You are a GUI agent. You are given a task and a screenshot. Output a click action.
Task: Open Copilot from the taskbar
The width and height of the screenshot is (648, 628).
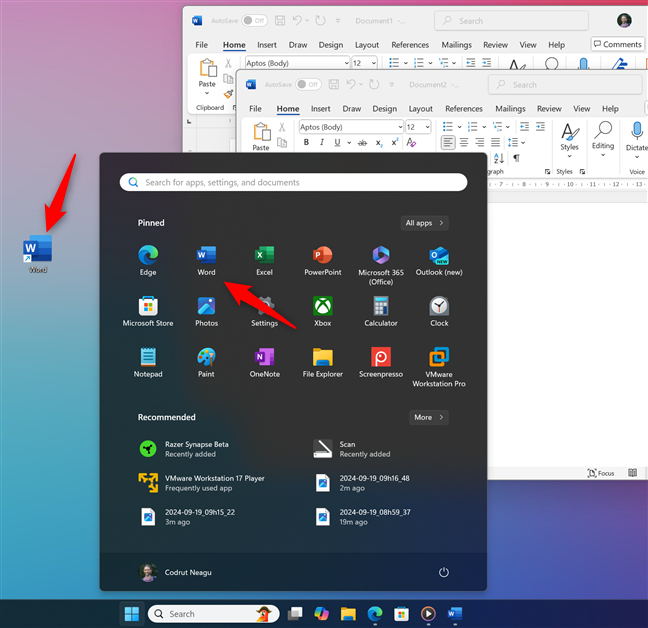(321, 614)
